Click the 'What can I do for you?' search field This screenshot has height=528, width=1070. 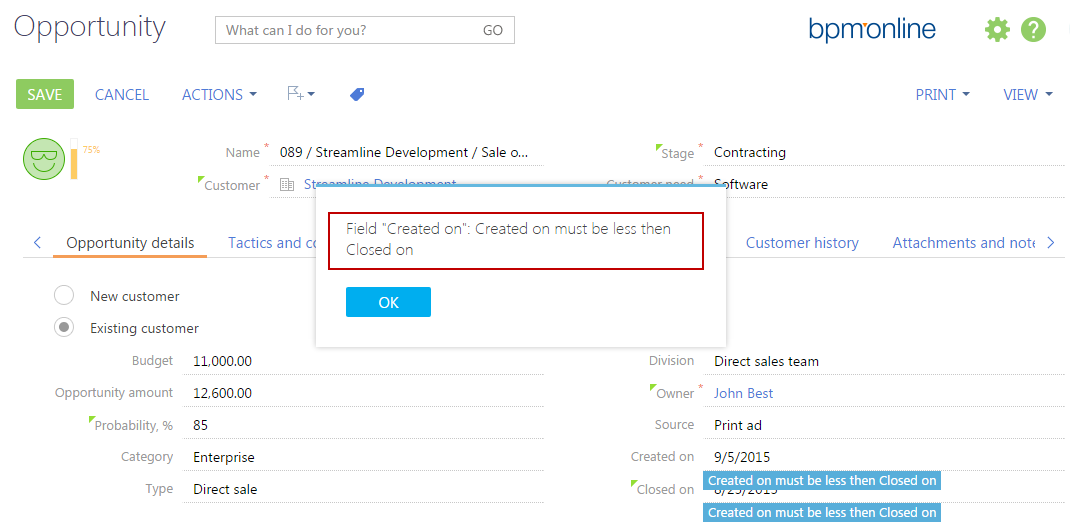(350, 30)
